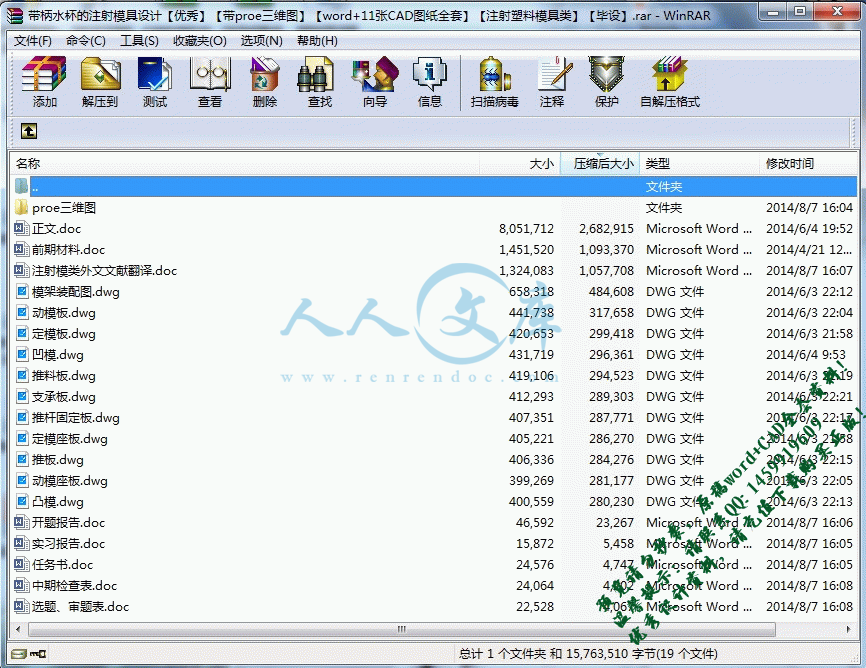The image size is (866, 668).
Task: Open the 帮助(H) menu
Action: coord(317,40)
